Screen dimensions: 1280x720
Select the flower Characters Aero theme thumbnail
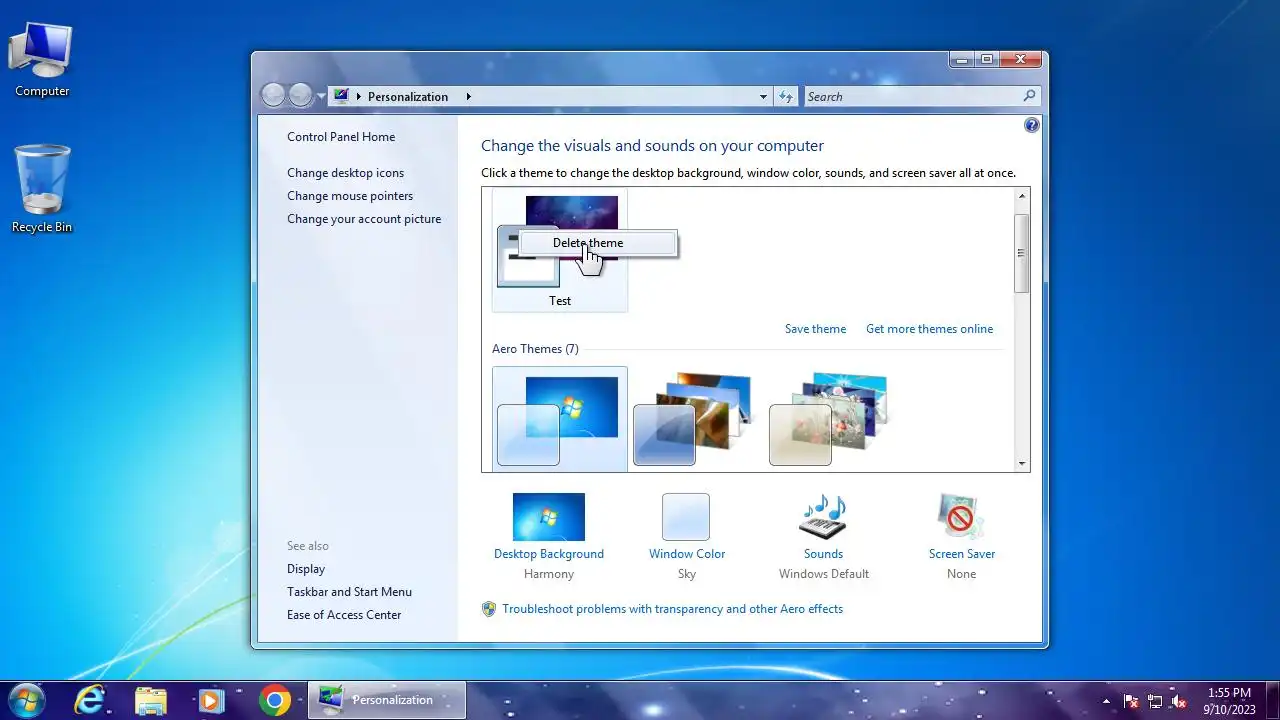click(x=828, y=419)
